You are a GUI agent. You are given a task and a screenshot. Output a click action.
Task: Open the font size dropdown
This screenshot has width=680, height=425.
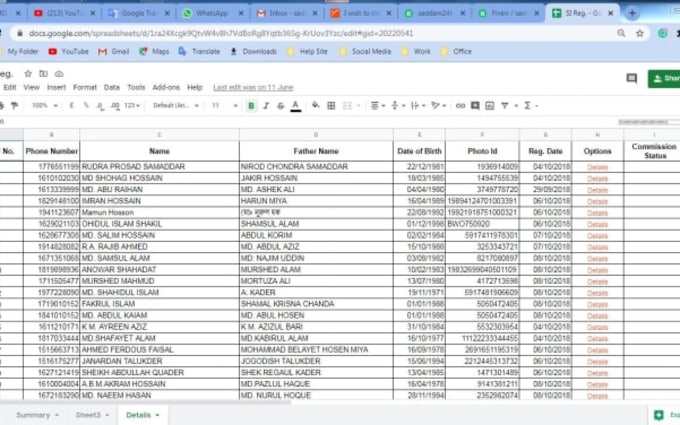[224, 105]
